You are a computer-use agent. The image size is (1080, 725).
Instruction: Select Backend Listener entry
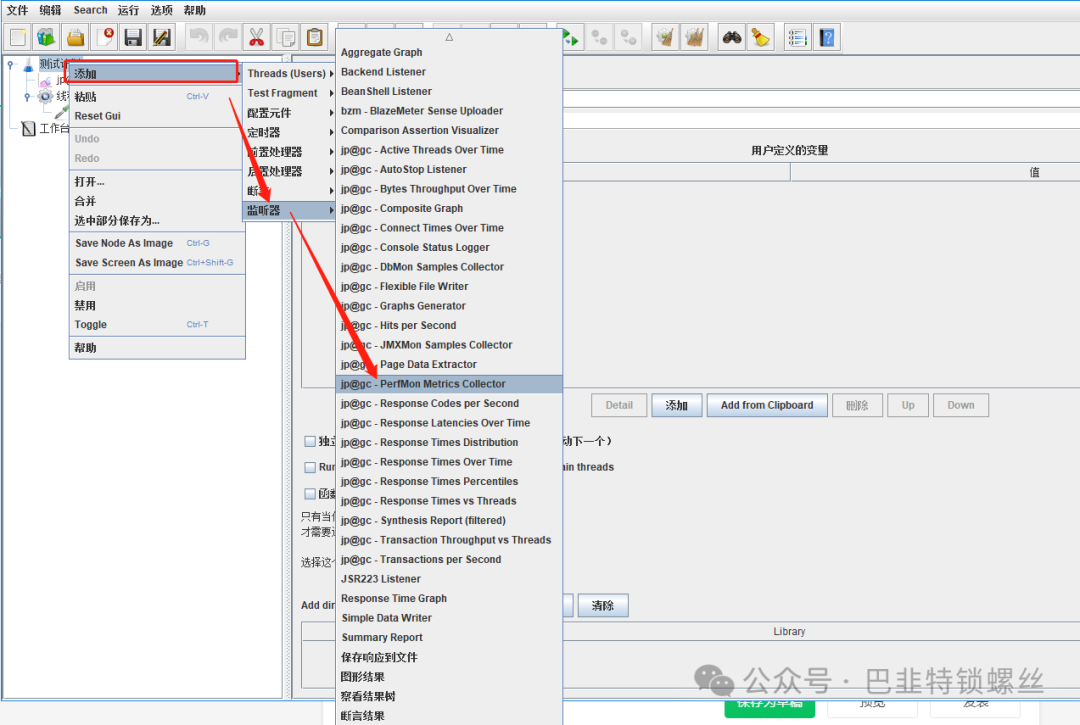(449, 72)
